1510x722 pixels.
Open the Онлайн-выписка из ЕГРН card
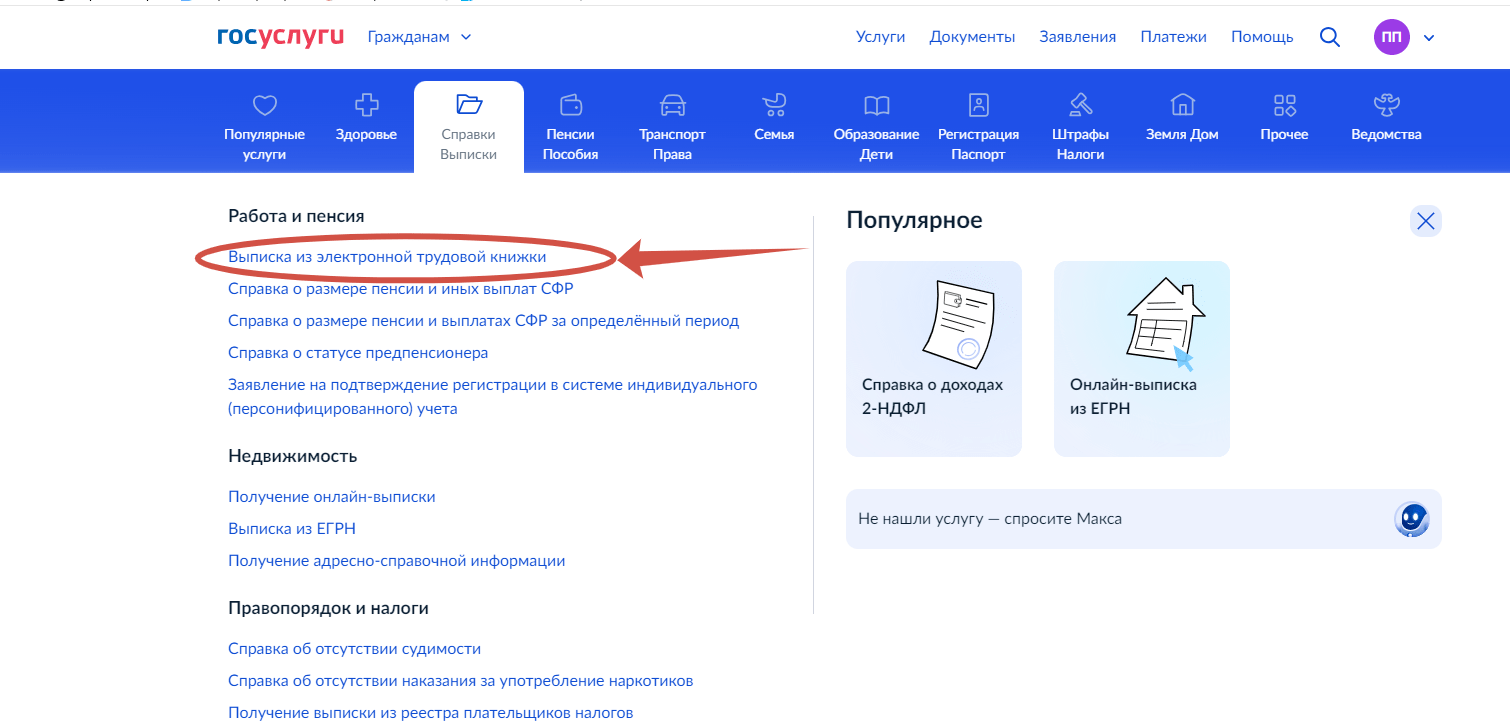click(1142, 359)
